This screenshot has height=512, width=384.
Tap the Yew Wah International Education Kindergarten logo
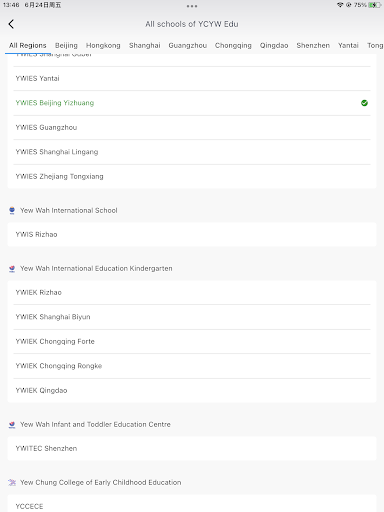coord(12,269)
